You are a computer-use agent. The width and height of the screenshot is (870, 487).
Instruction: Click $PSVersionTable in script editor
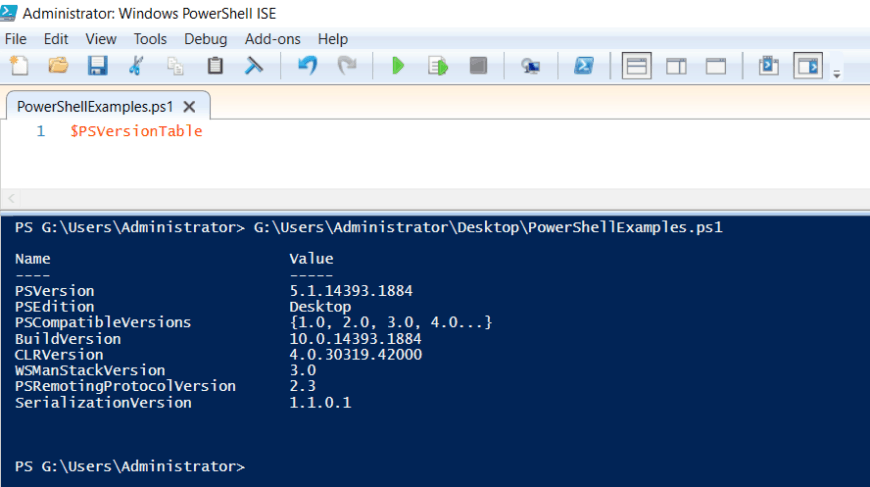pos(136,131)
